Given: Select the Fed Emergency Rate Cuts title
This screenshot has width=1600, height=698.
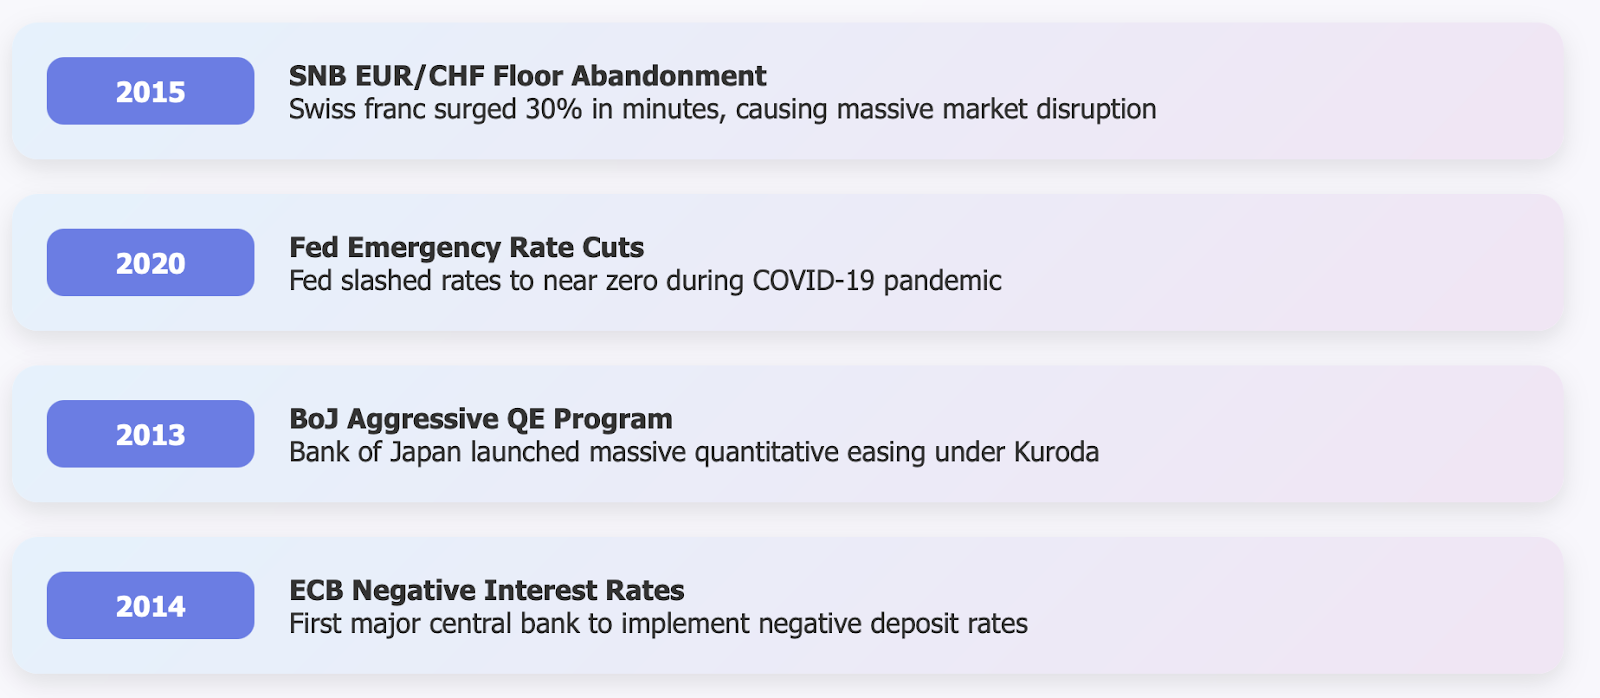Looking at the screenshot, I should pos(466,248).
